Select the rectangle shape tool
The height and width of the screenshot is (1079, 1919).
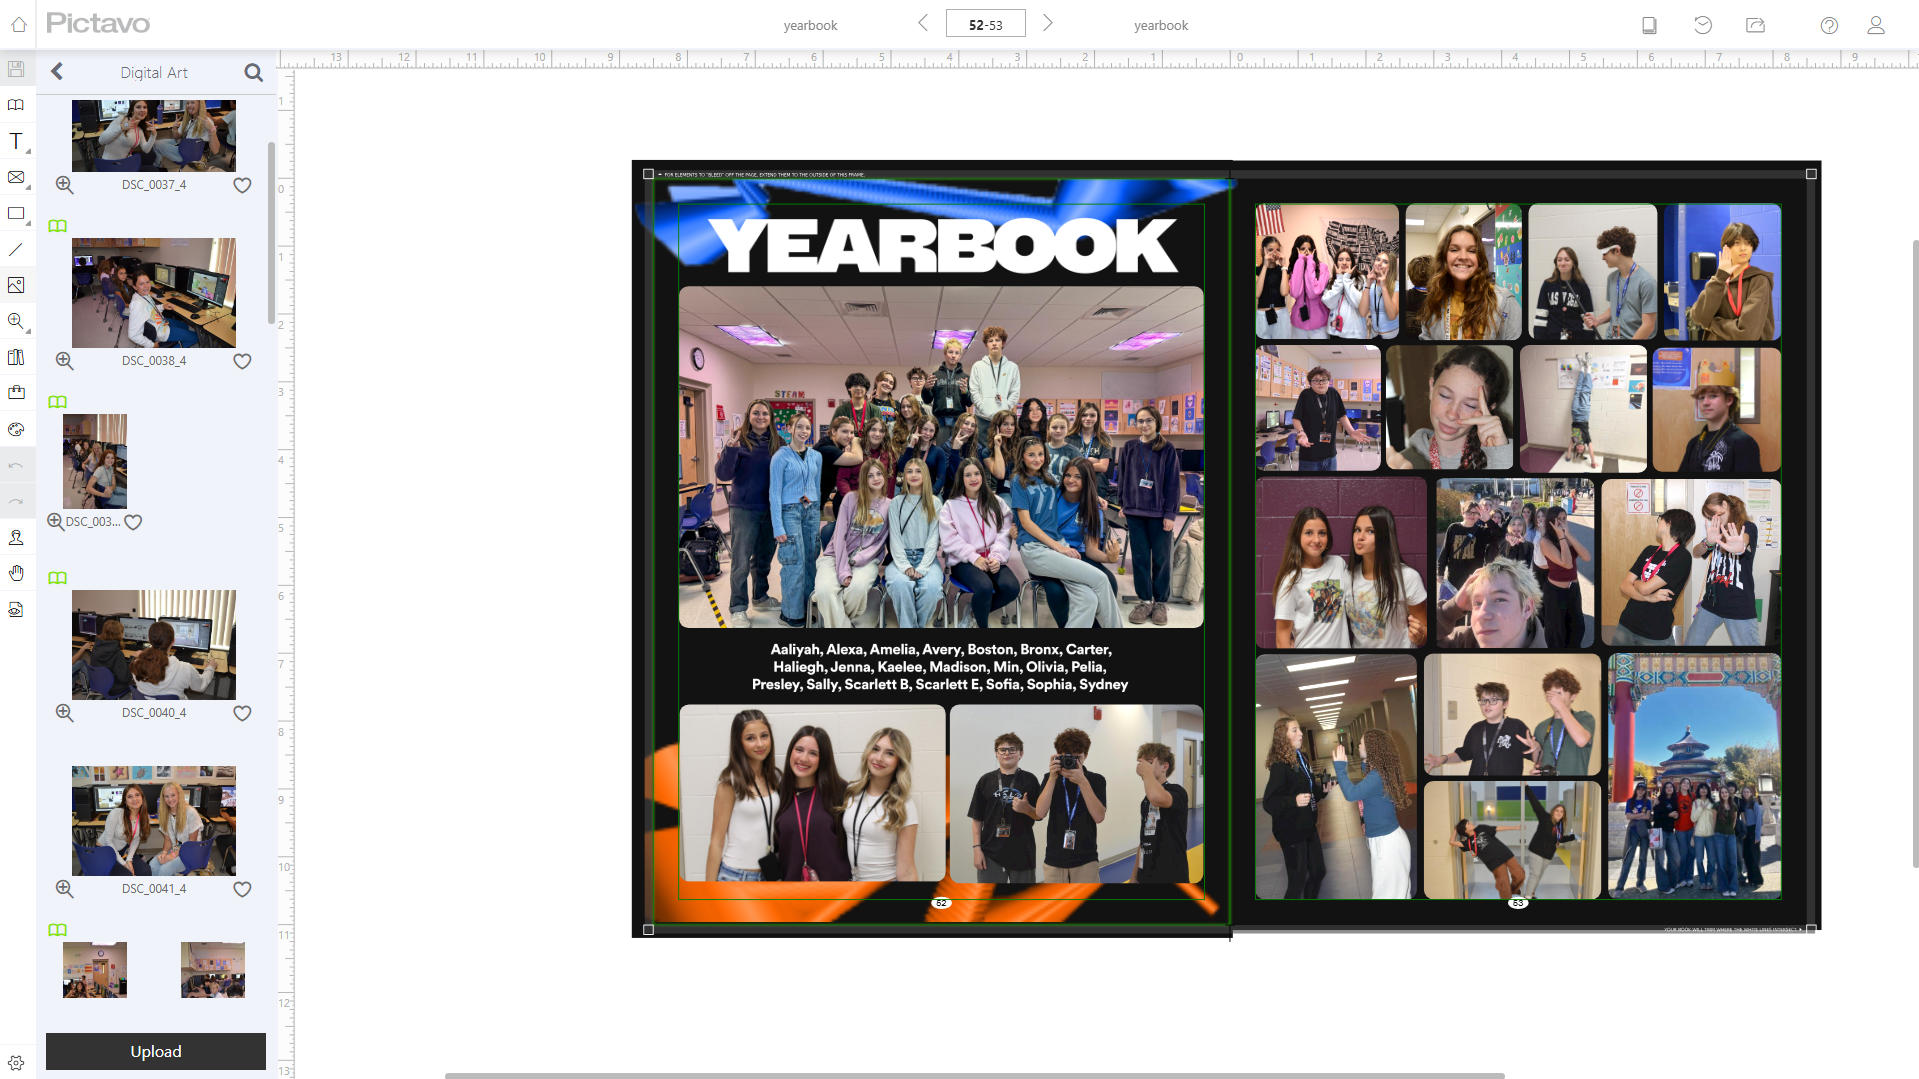(16, 213)
